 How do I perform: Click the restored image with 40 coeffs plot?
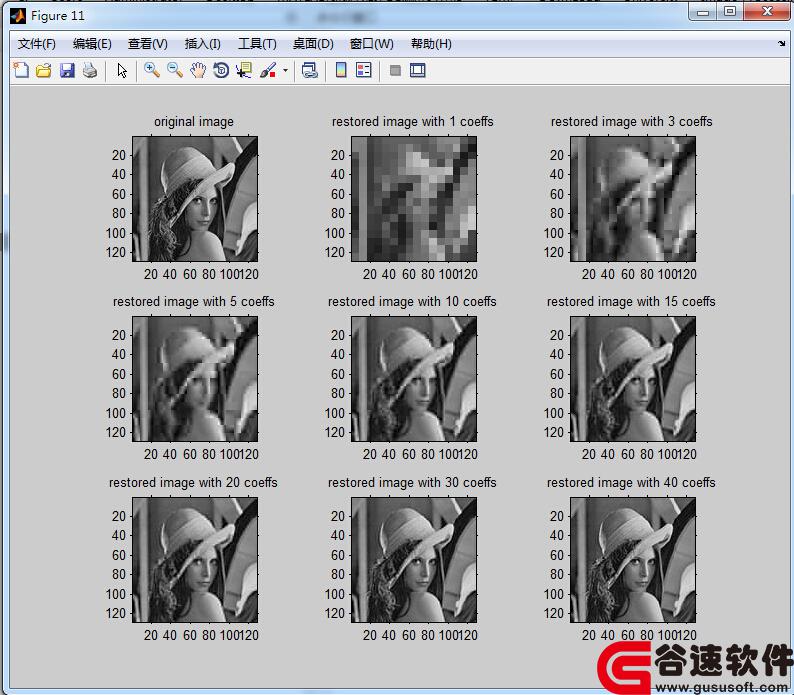click(x=633, y=560)
